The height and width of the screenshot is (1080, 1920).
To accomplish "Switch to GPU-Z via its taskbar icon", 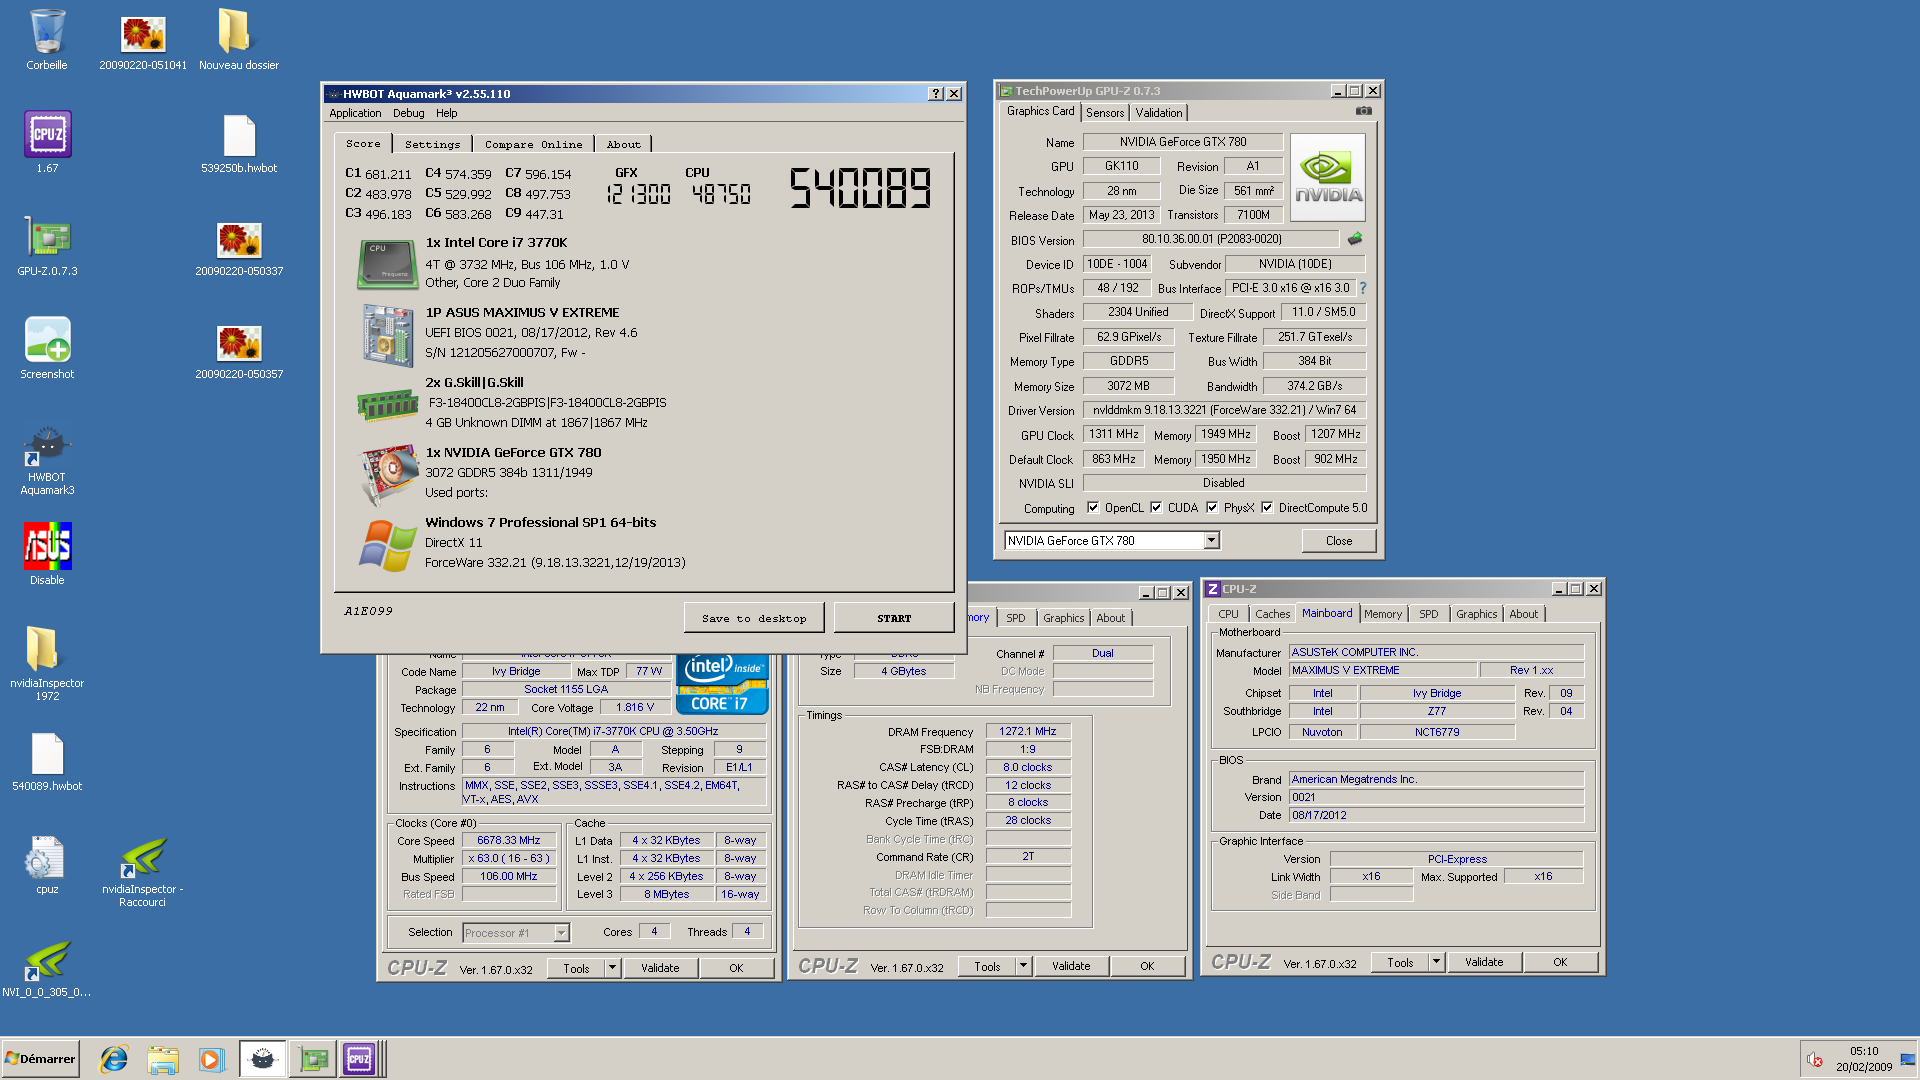I will pos(313,1059).
